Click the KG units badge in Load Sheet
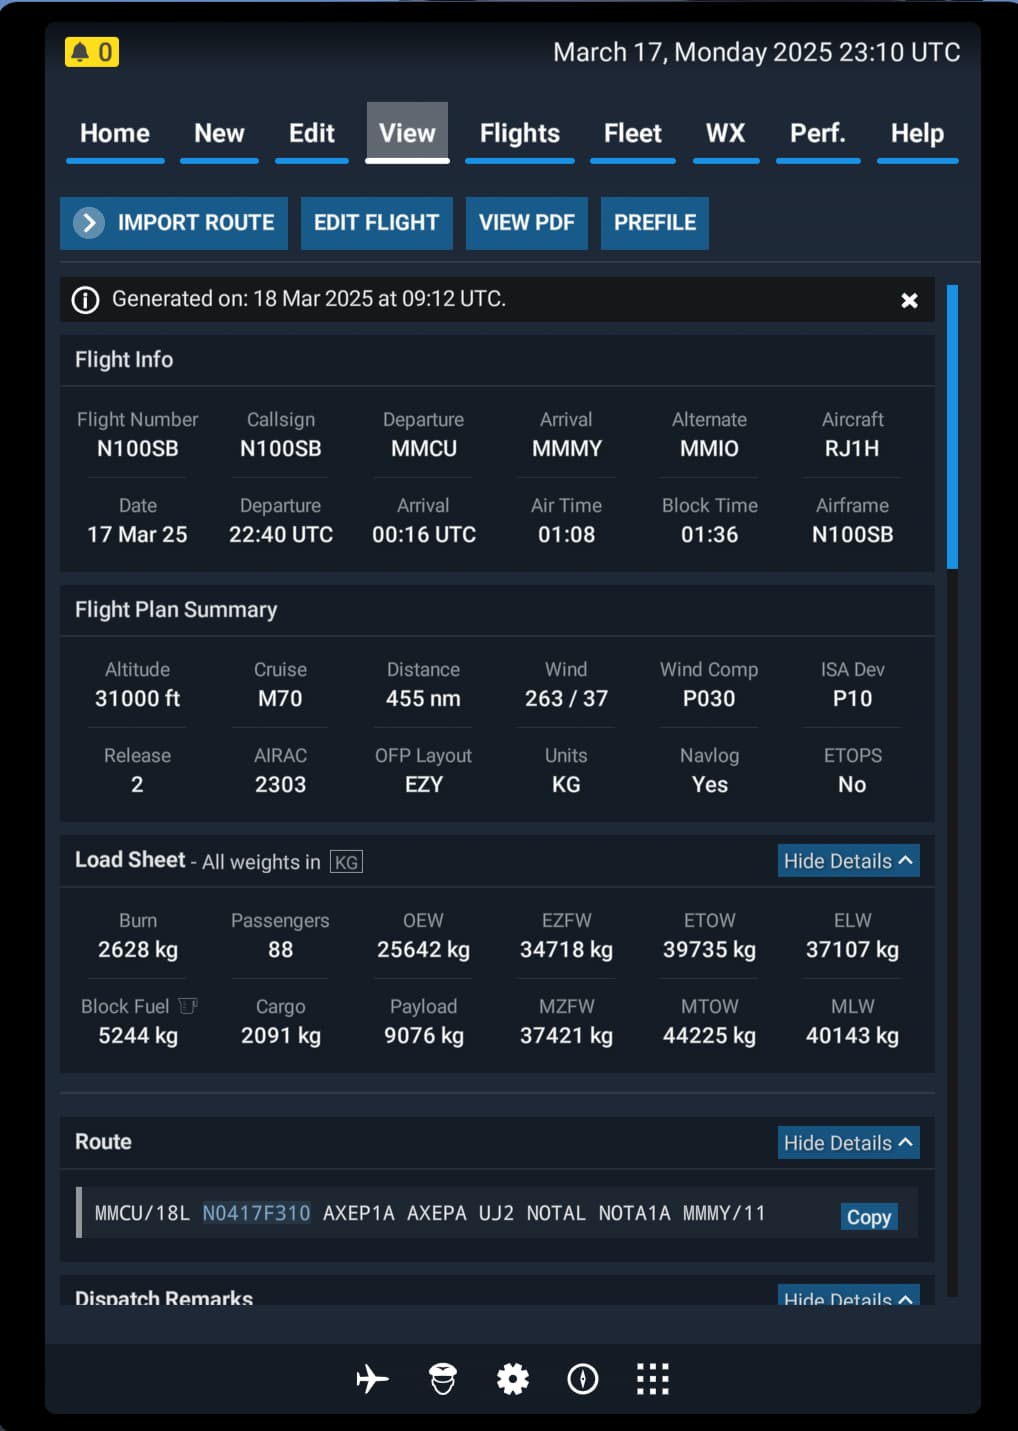The height and width of the screenshot is (1431, 1018). click(346, 862)
